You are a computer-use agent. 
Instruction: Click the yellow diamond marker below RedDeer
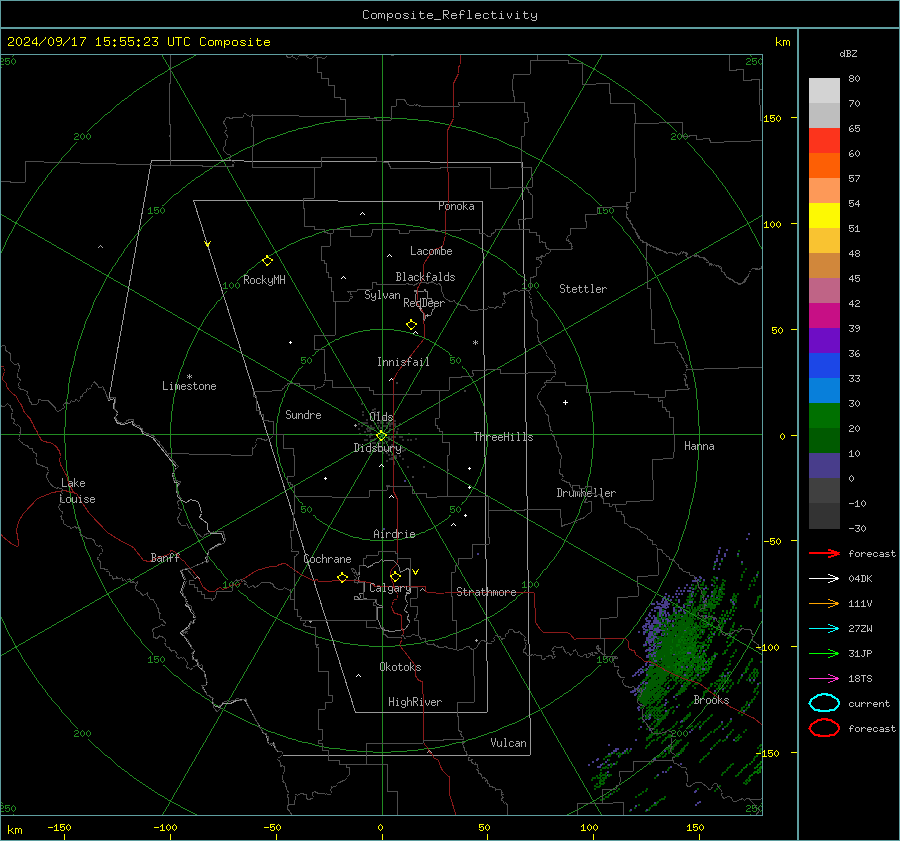coord(411,325)
